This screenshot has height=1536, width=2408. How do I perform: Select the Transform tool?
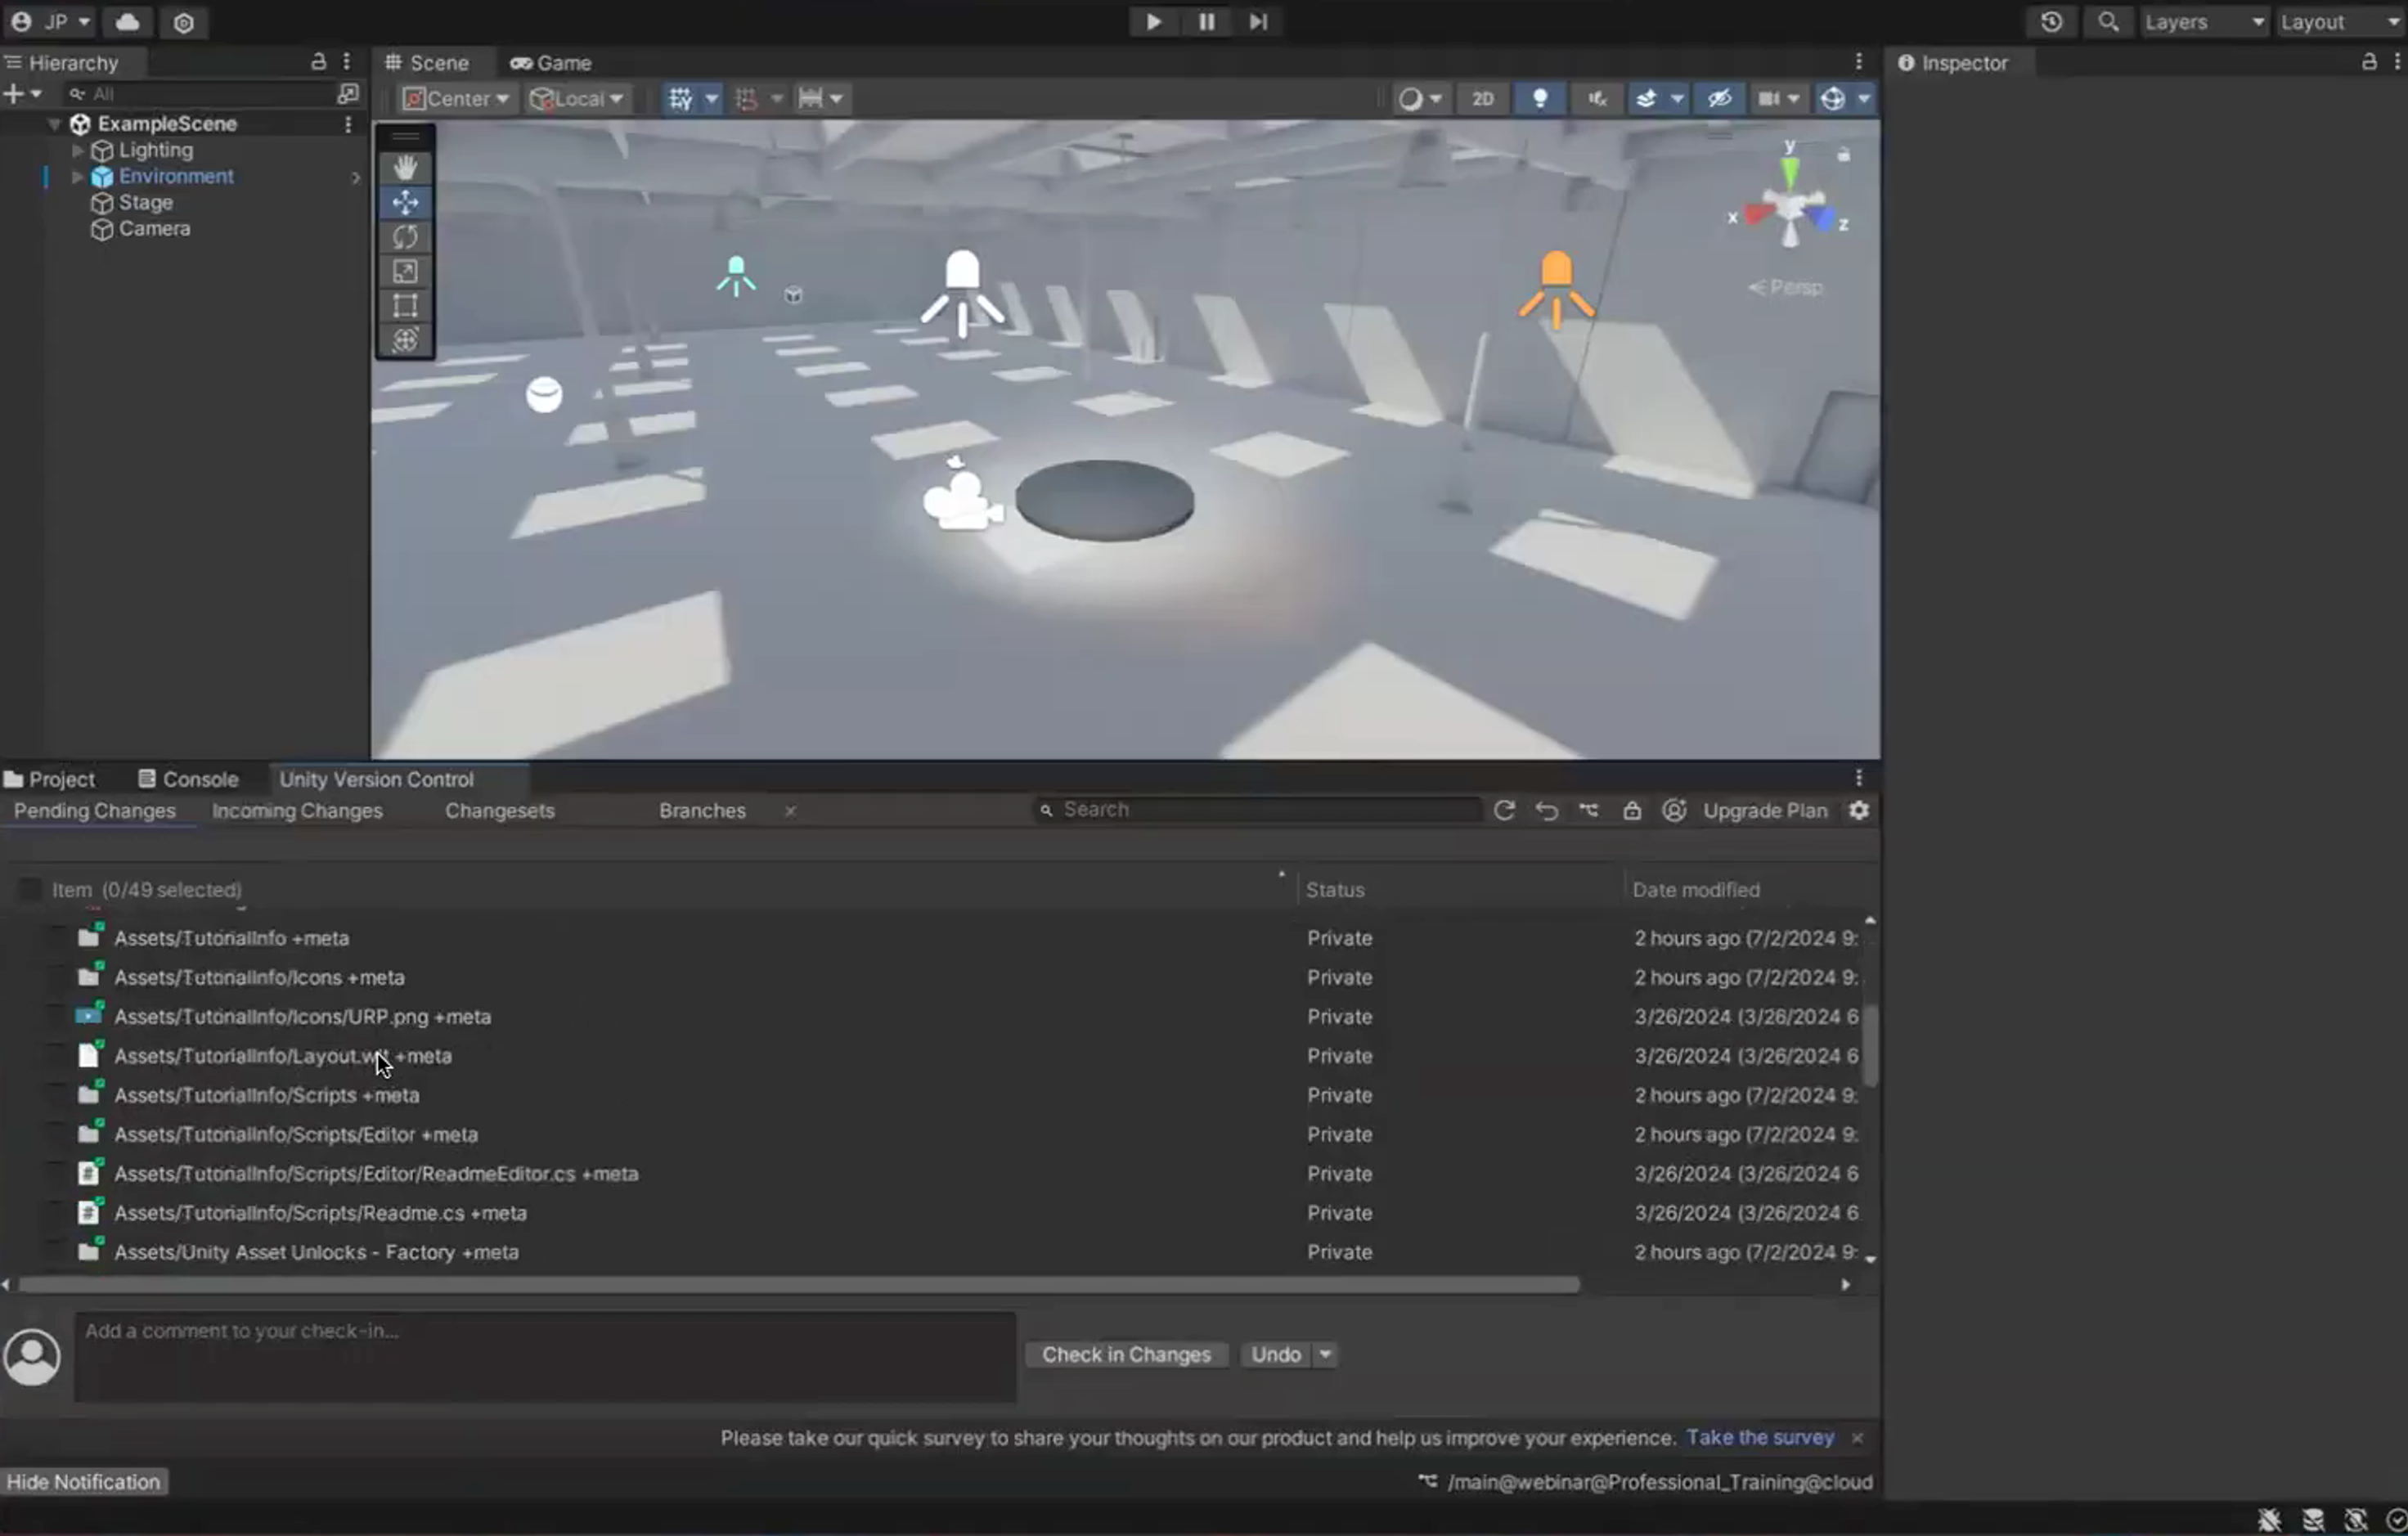[x=405, y=340]
